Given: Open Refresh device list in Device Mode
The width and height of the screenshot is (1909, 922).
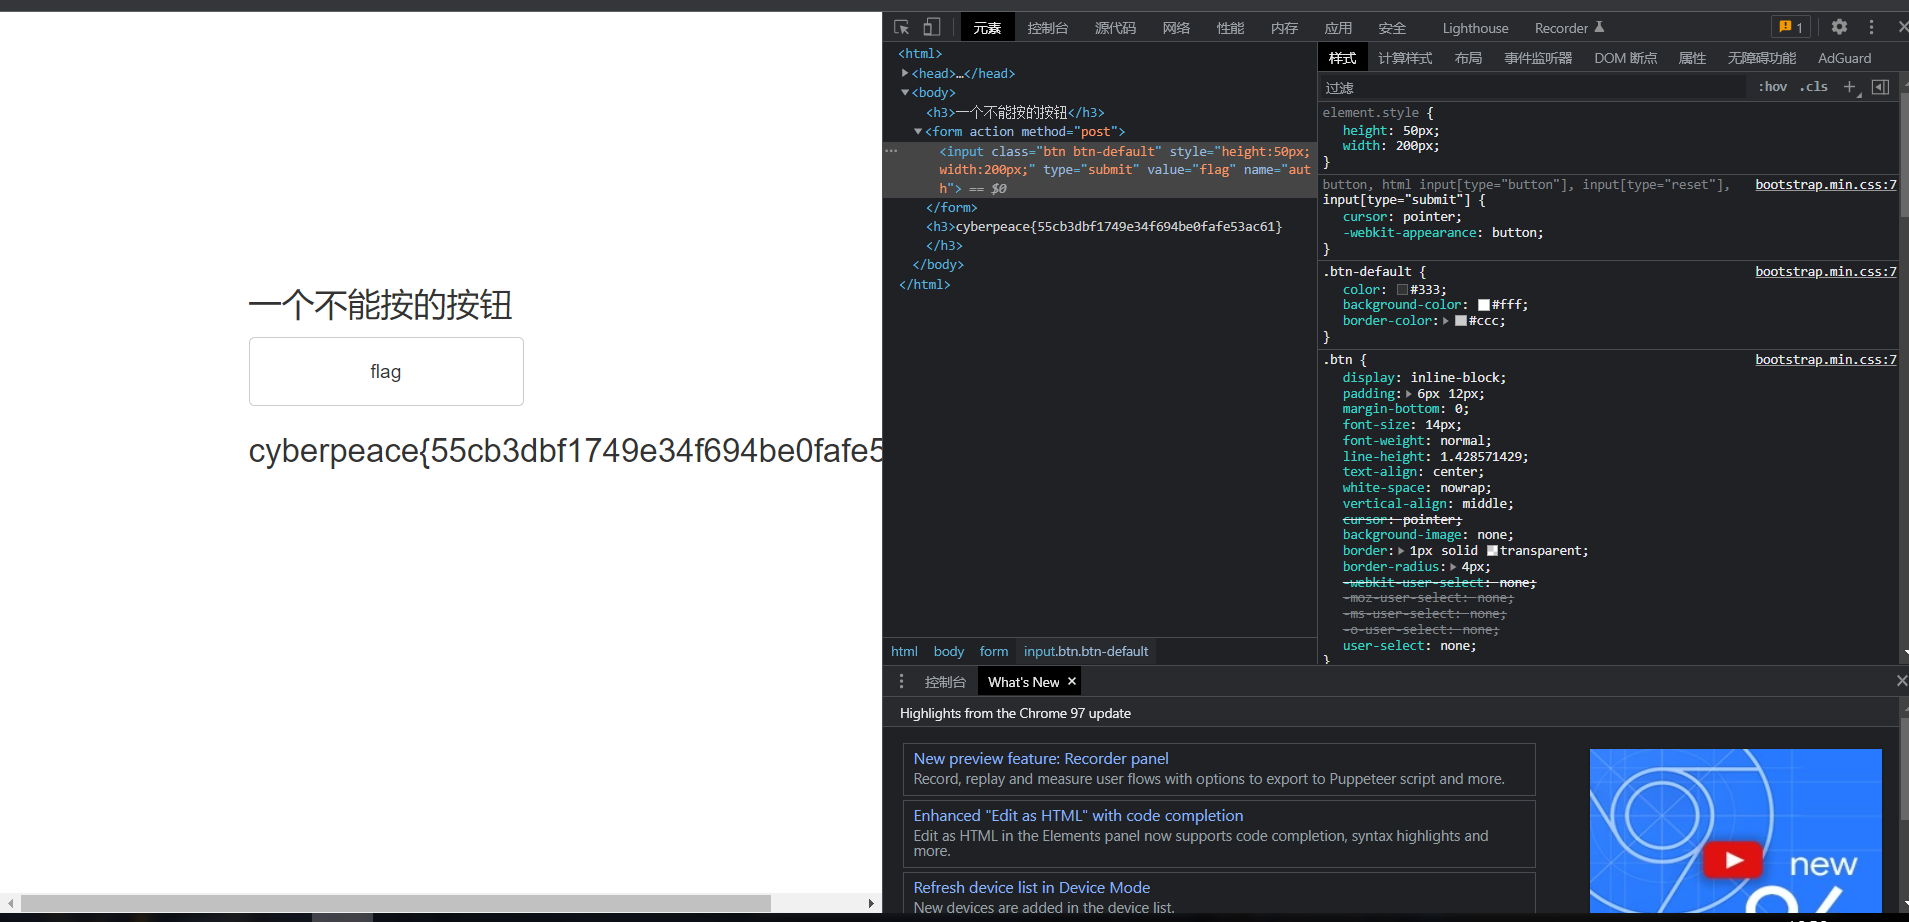Looking at the screenshot, I should 1031,888.
